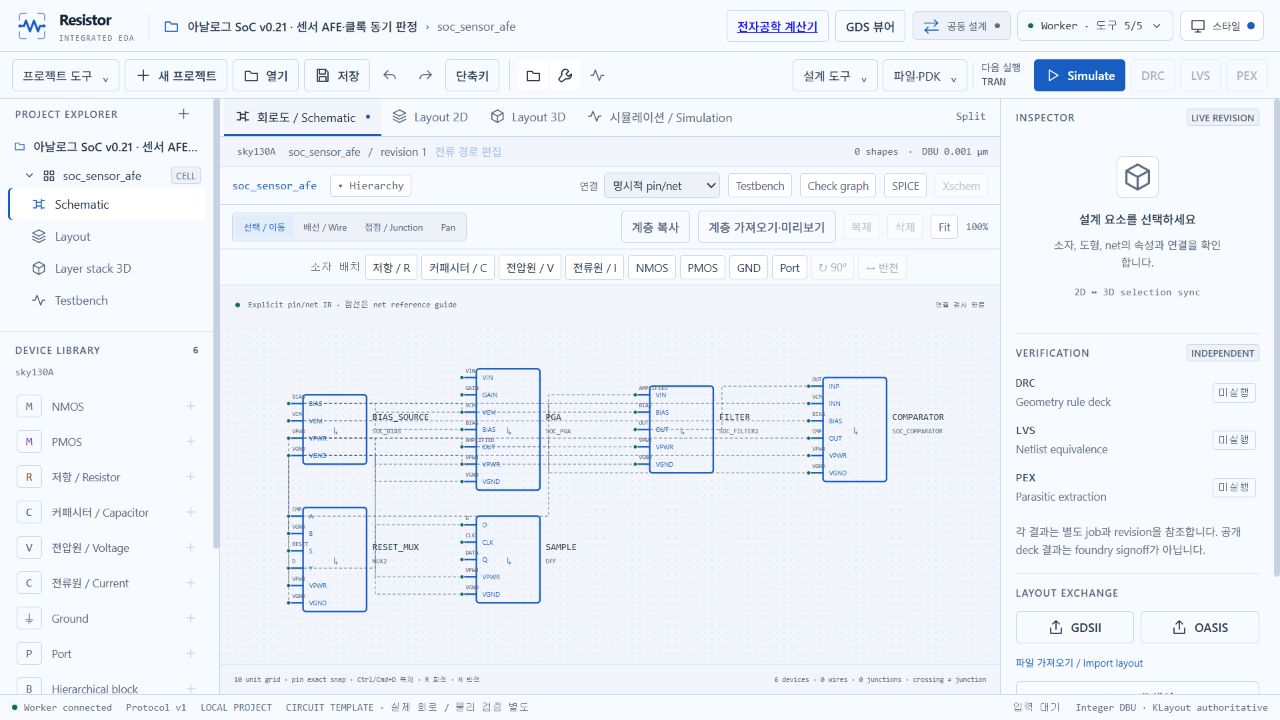Add Capacitor device with its plus icon
1280x720 pixels.
(190, 513)
